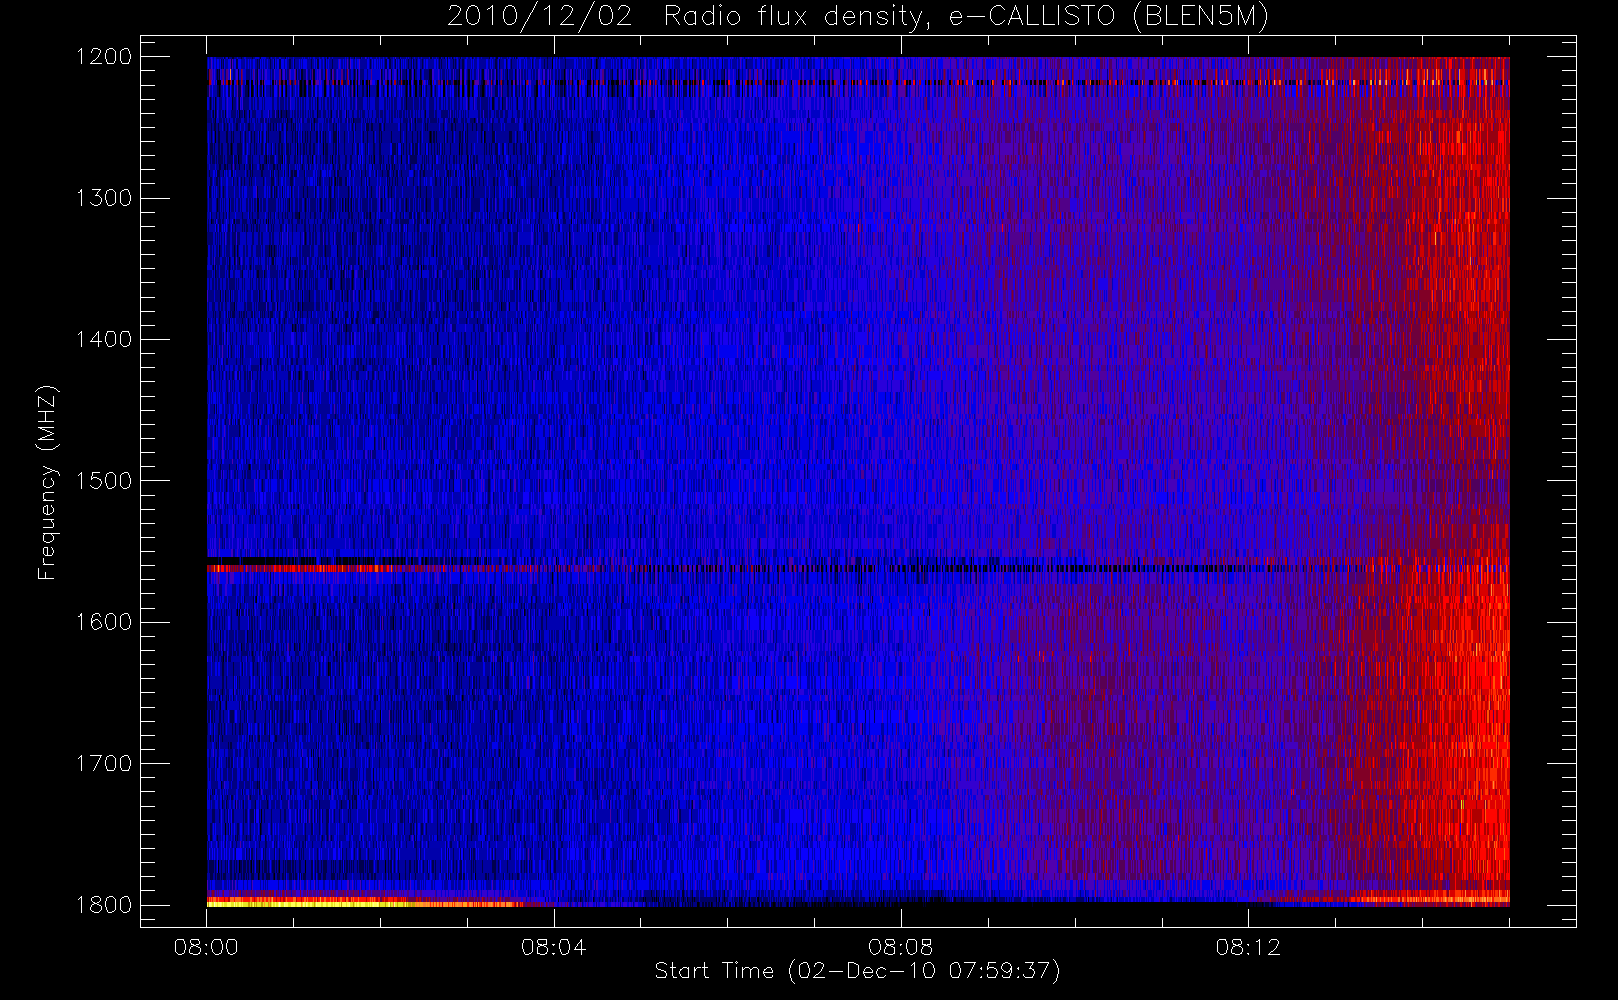Click the 'Frequency (MHZ)' axis label
Image resolution: width=1618 pixels, height=1000 pixels.
coord(47,482)
